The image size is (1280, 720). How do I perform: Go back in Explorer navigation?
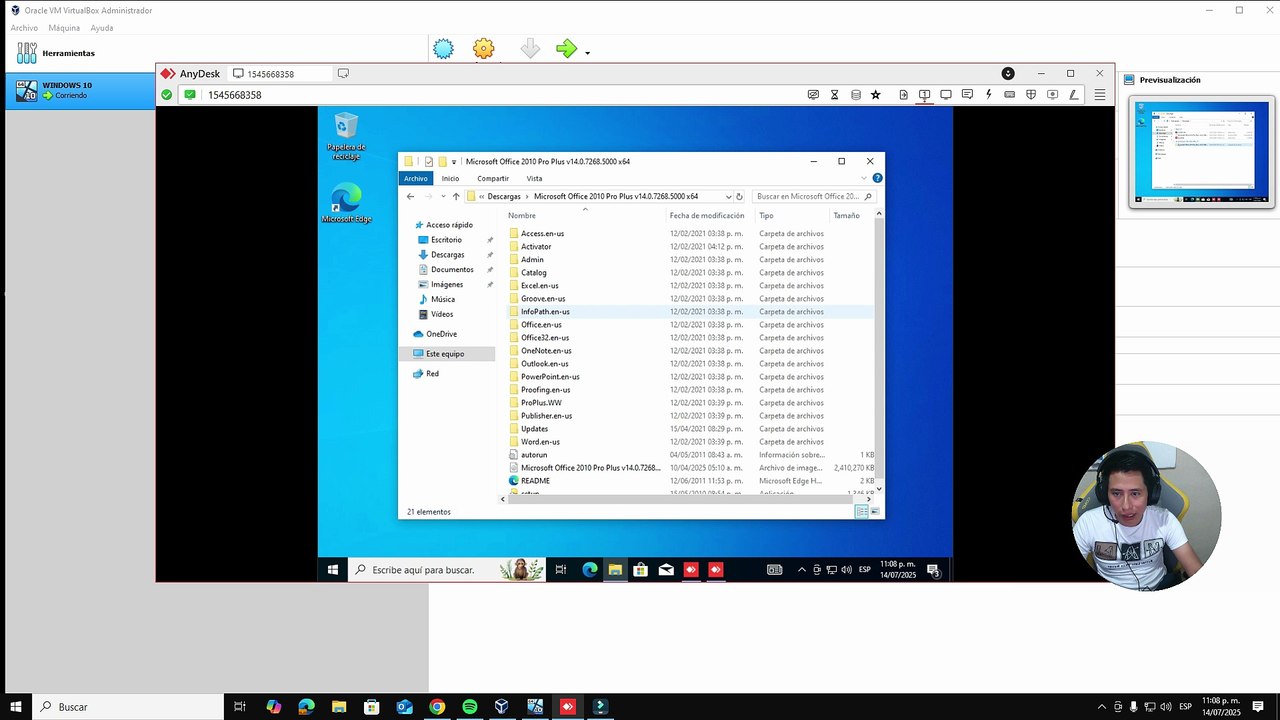(x=410, y=197)
